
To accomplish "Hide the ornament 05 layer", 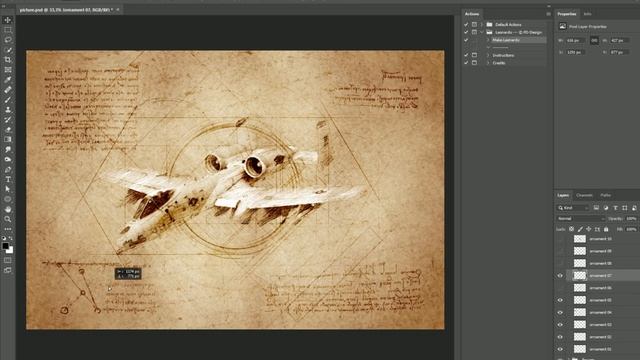I will click(560, 300).
